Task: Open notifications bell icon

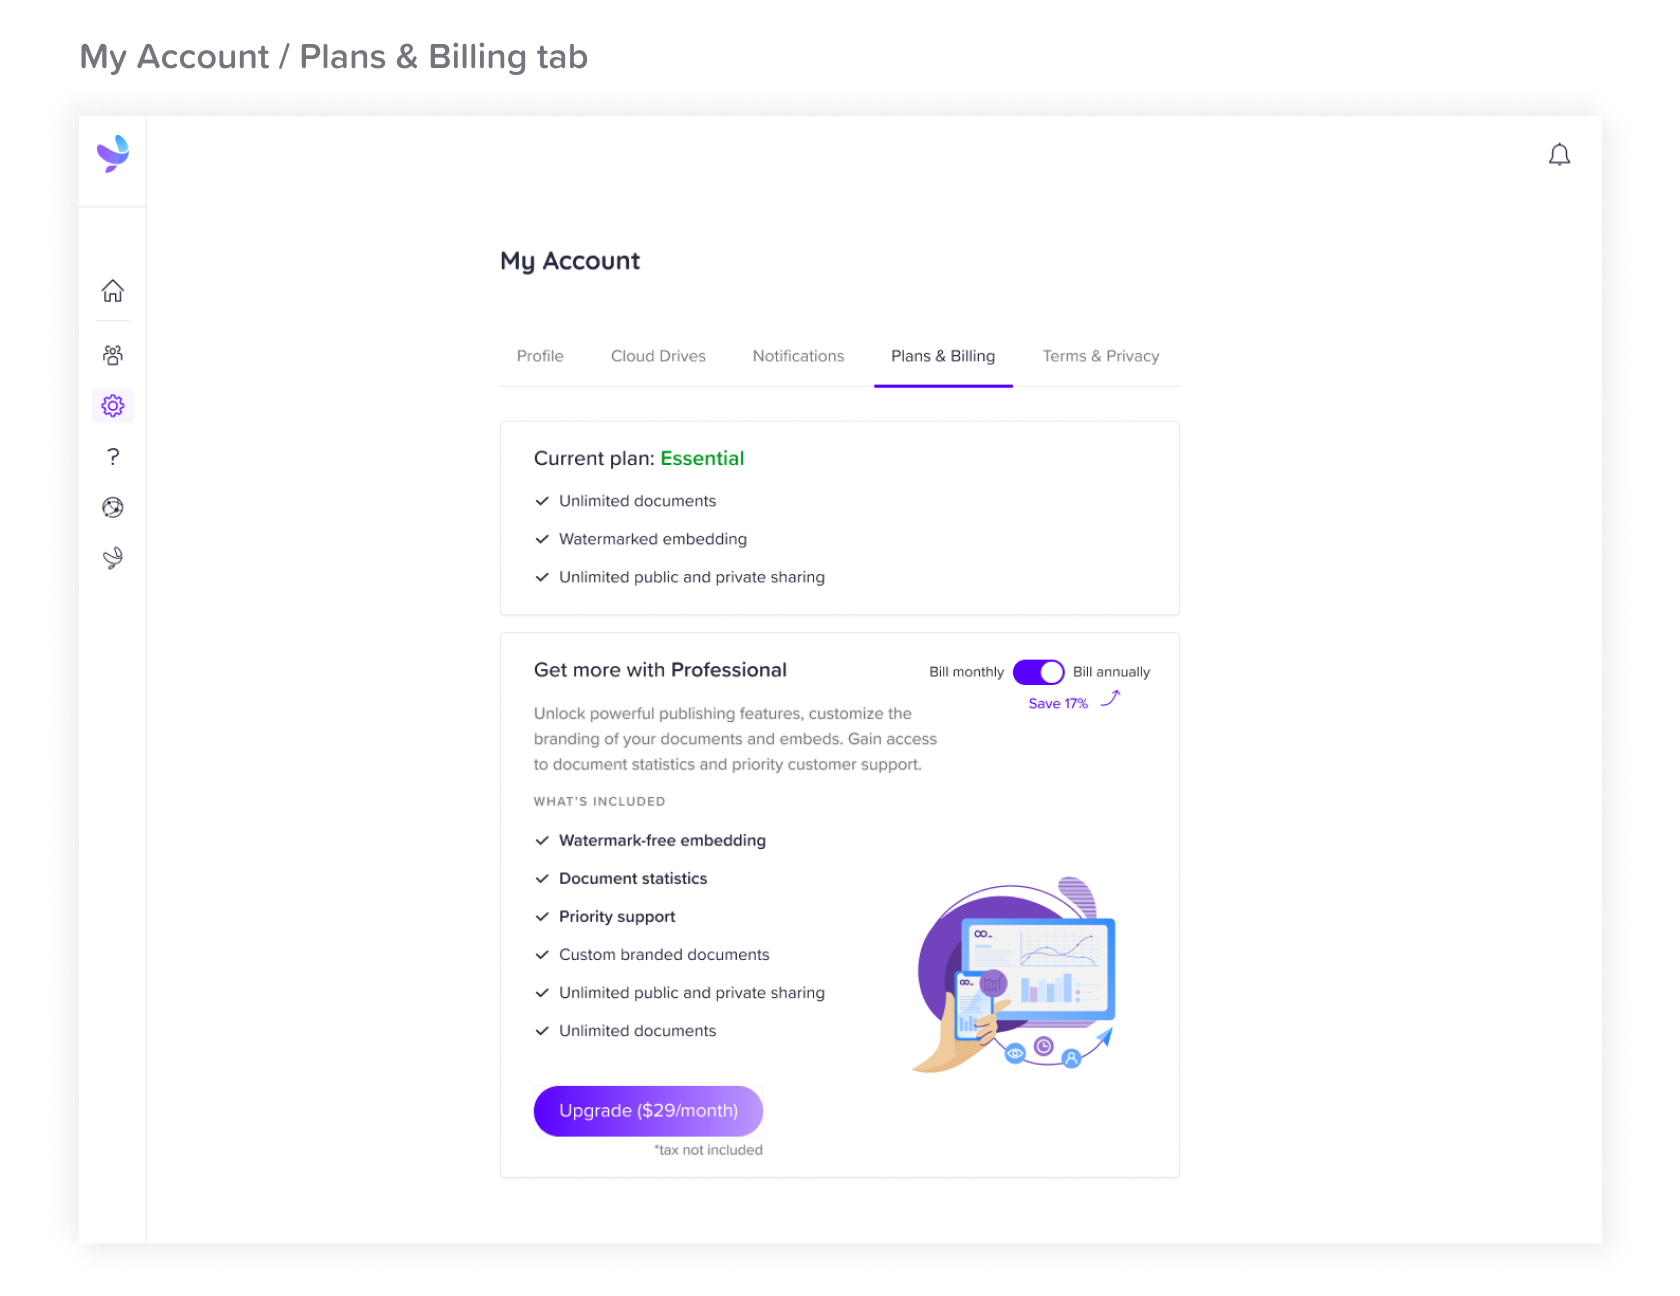Action: tap(1559, 155)
